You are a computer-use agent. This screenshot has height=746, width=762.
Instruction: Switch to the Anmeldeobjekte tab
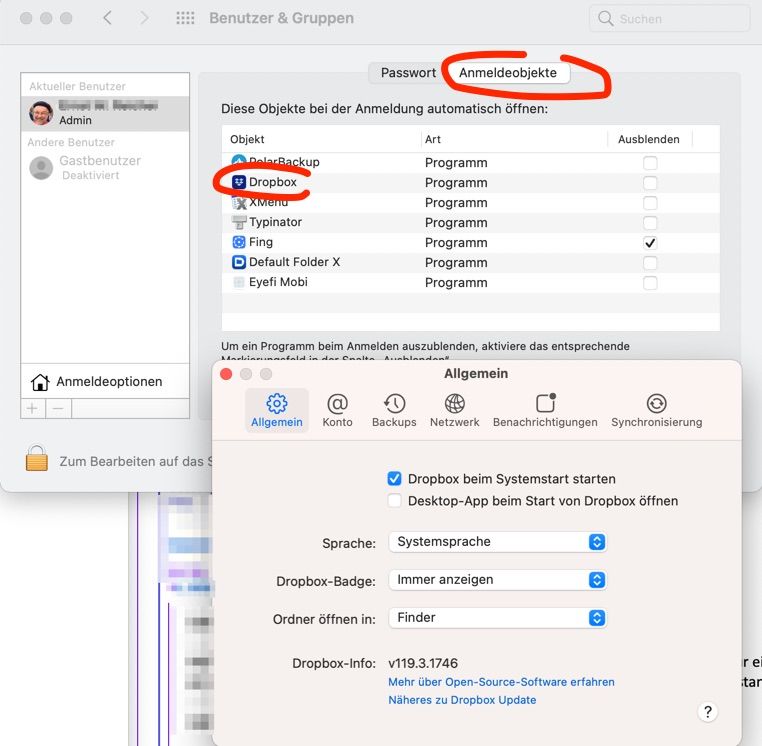click(x=508, y=73)
